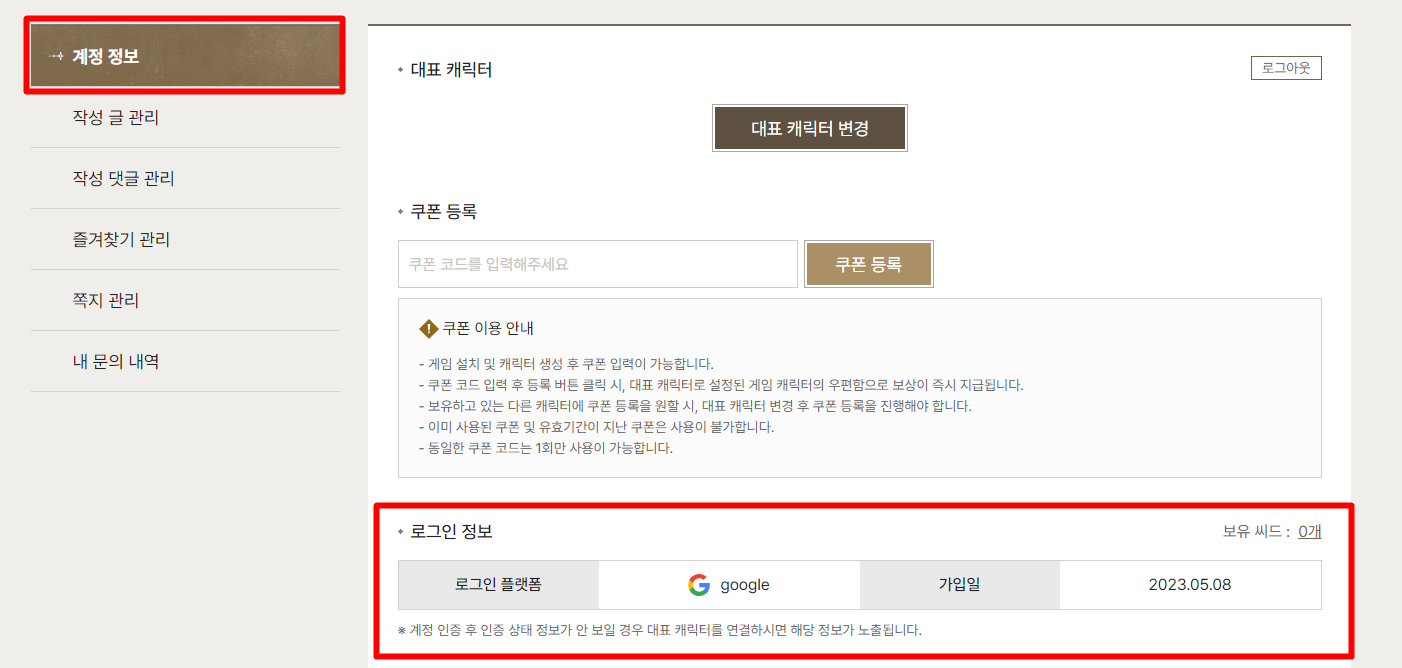The image size is (1402, 668).
Task: Click the footnote starting 계정 인증 후
Action: tap(660, 630)
